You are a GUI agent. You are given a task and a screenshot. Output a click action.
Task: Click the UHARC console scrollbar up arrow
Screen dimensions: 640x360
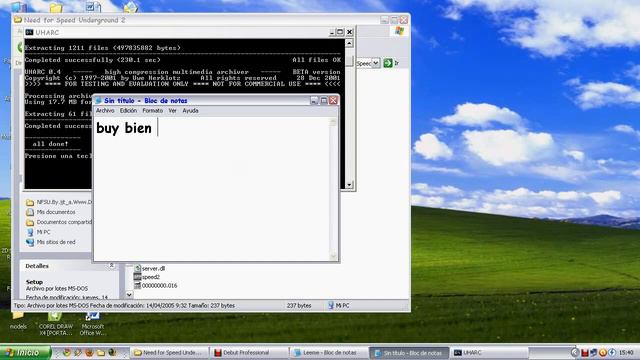coord(349,43)
